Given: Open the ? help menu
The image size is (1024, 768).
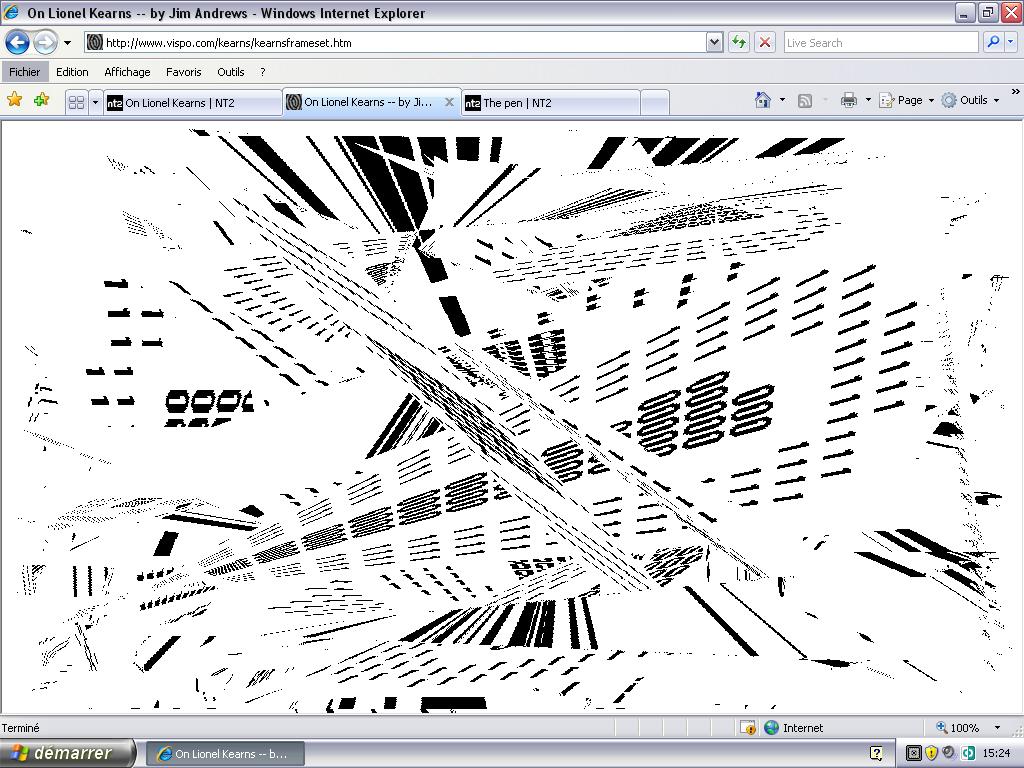Looking at the screenshot, I should click(x=263, y=72).
